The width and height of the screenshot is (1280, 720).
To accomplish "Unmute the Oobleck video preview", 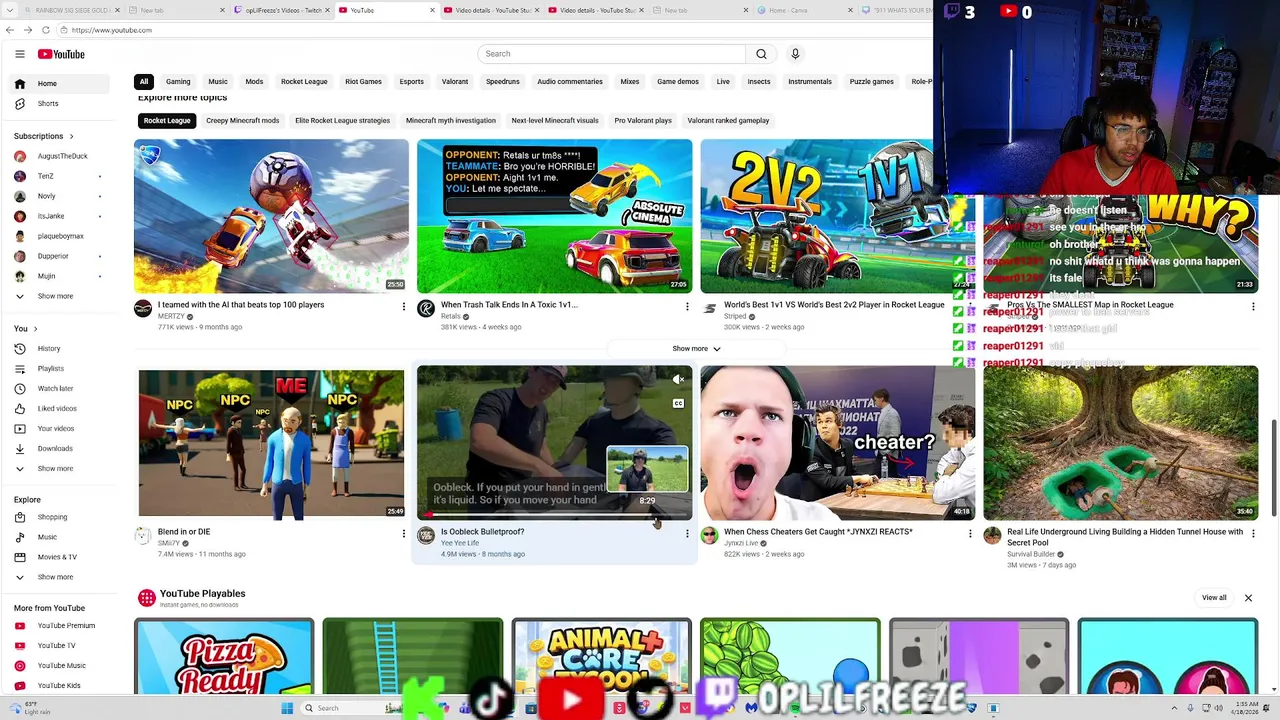I will tap(678, 380).
